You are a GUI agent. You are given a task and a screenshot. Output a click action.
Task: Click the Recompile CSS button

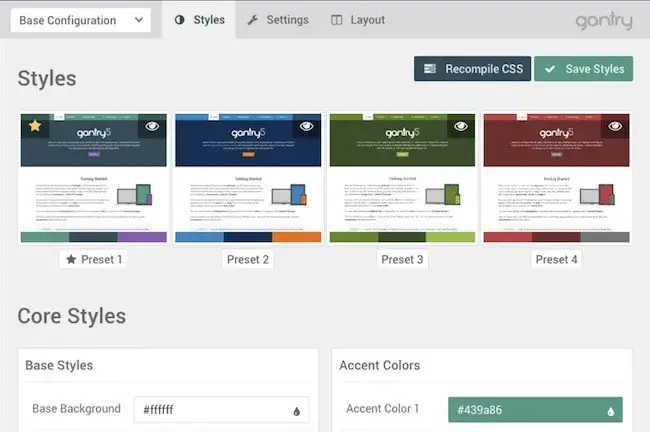click(x=473, y=69)
